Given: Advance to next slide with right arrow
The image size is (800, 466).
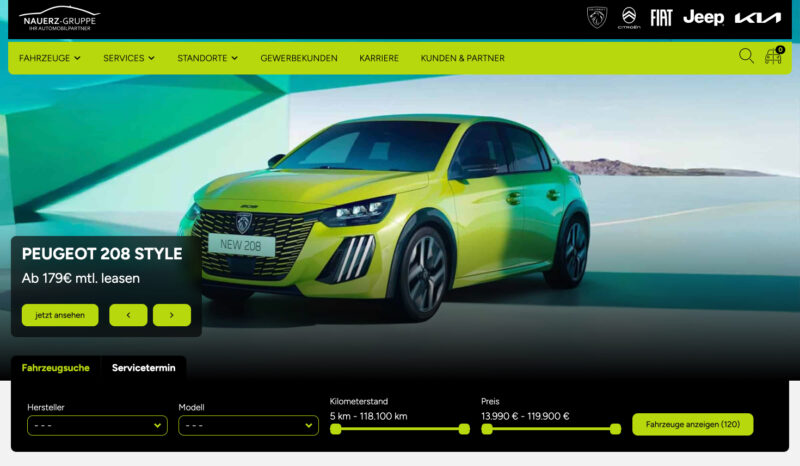Looking at the screenshot, I should coord(171,315).
